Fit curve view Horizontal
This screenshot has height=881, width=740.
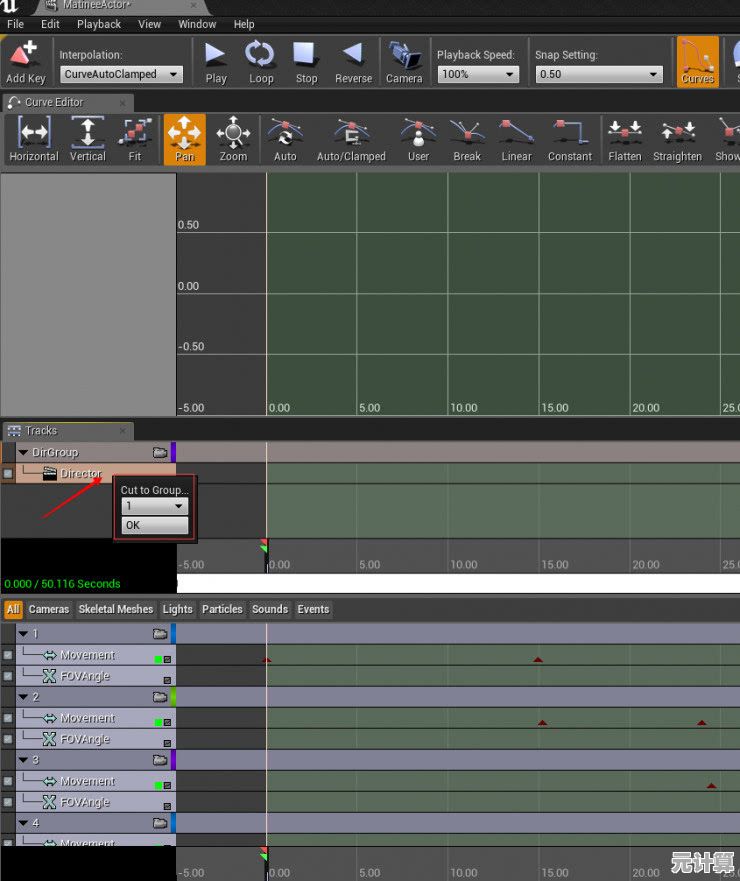tap(34, 139)
